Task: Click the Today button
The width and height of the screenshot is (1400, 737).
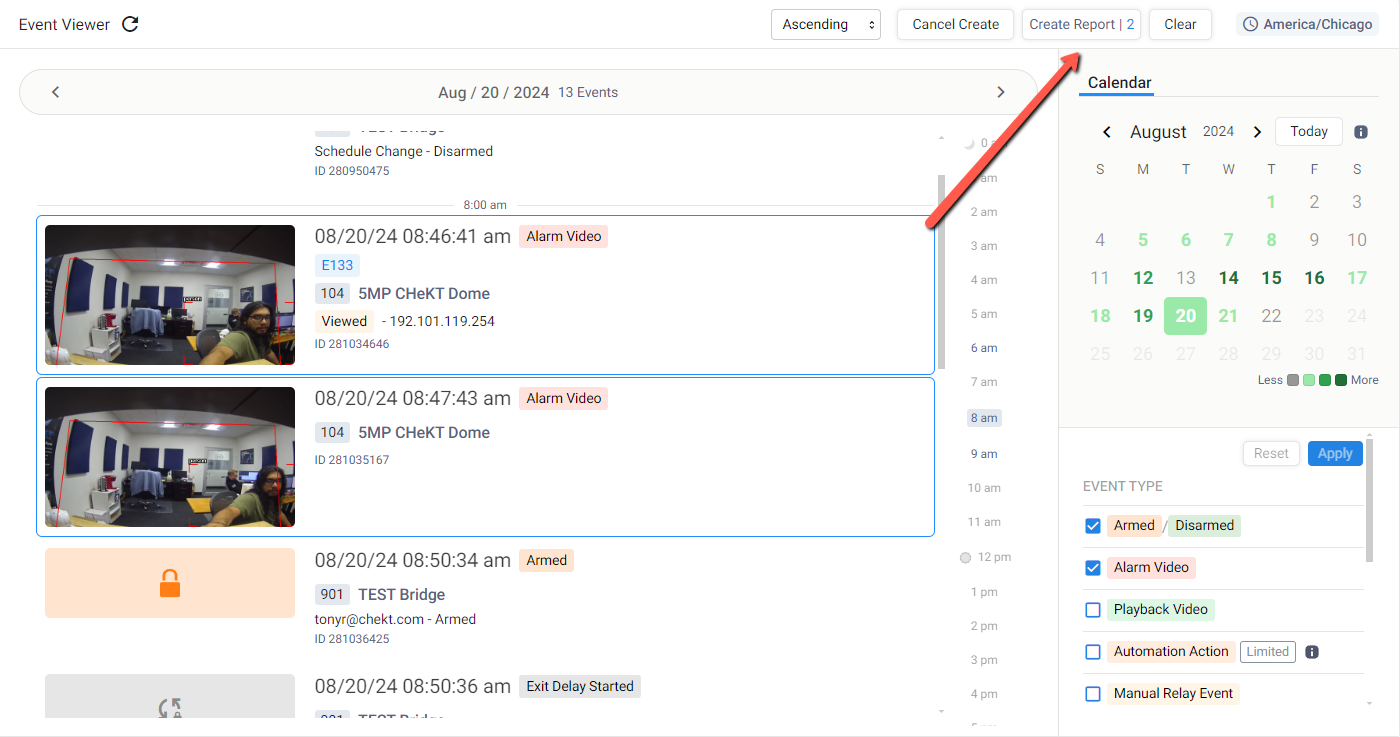Action: point(1308,131)
